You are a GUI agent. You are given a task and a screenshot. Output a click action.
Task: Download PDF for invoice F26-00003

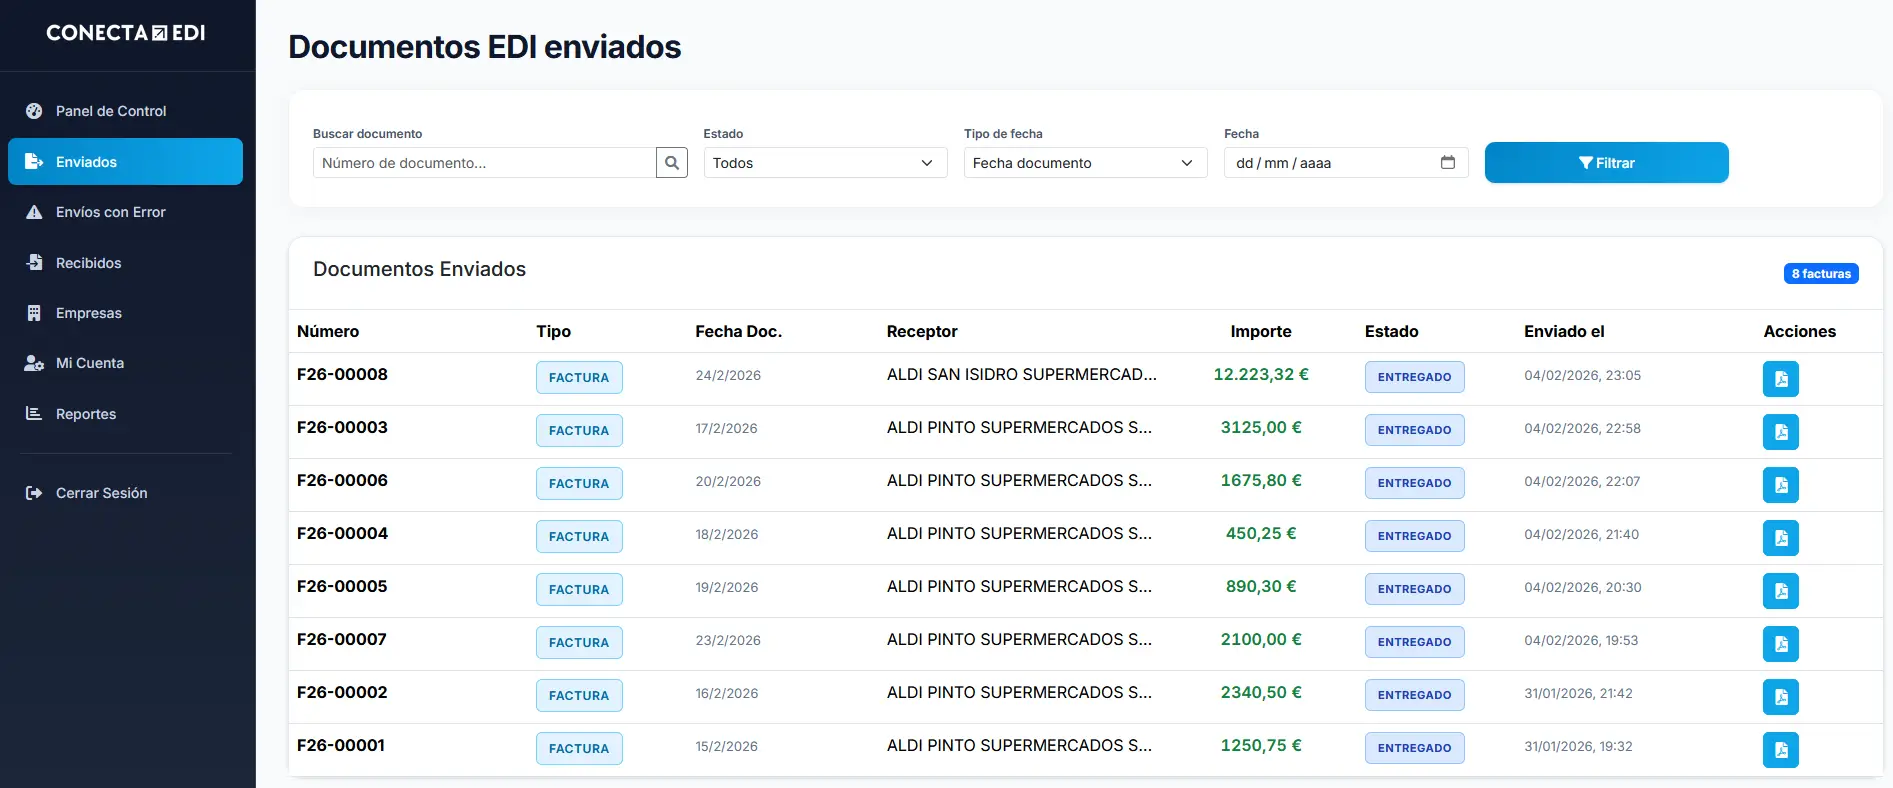(1780, 432)
